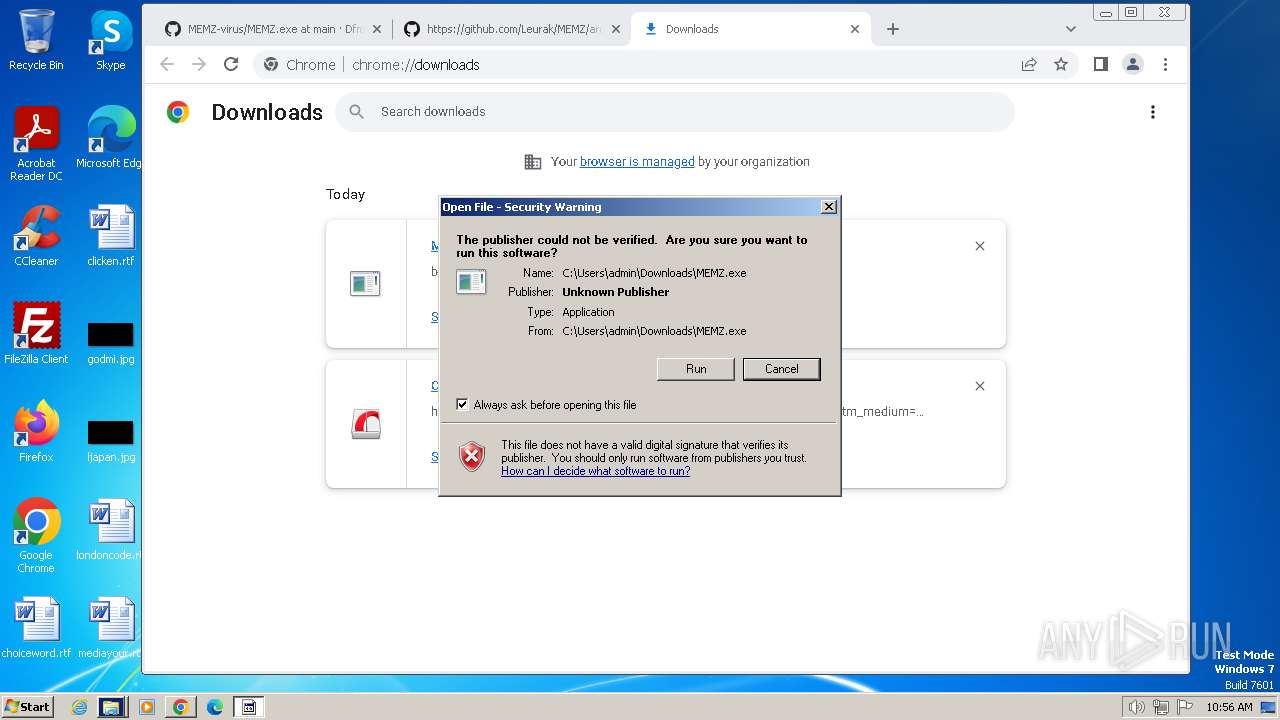Close the MEMZ-virus GitHub tab
1280x720 pixels.
click(377, 29)
